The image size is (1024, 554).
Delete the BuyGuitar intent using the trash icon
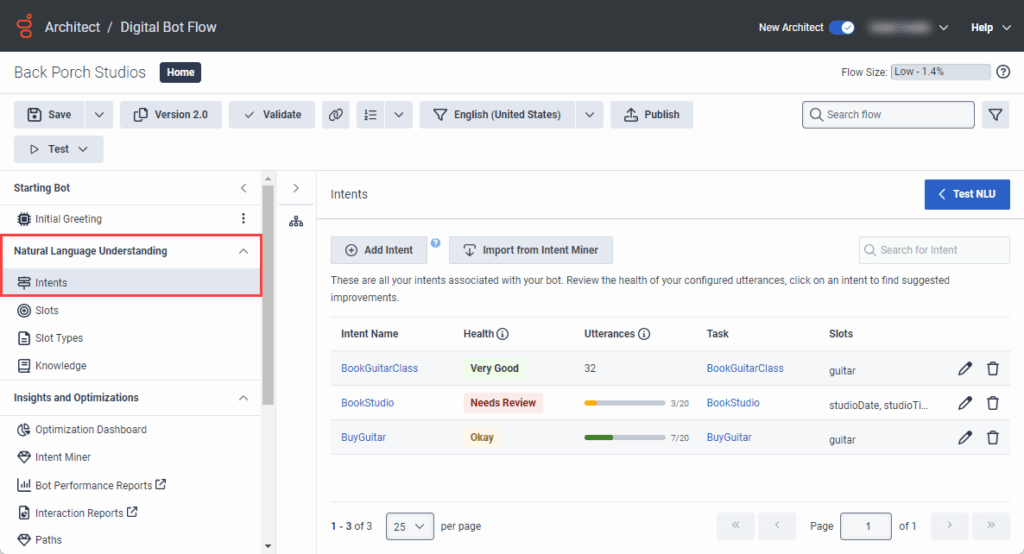[x=992, y=437]
